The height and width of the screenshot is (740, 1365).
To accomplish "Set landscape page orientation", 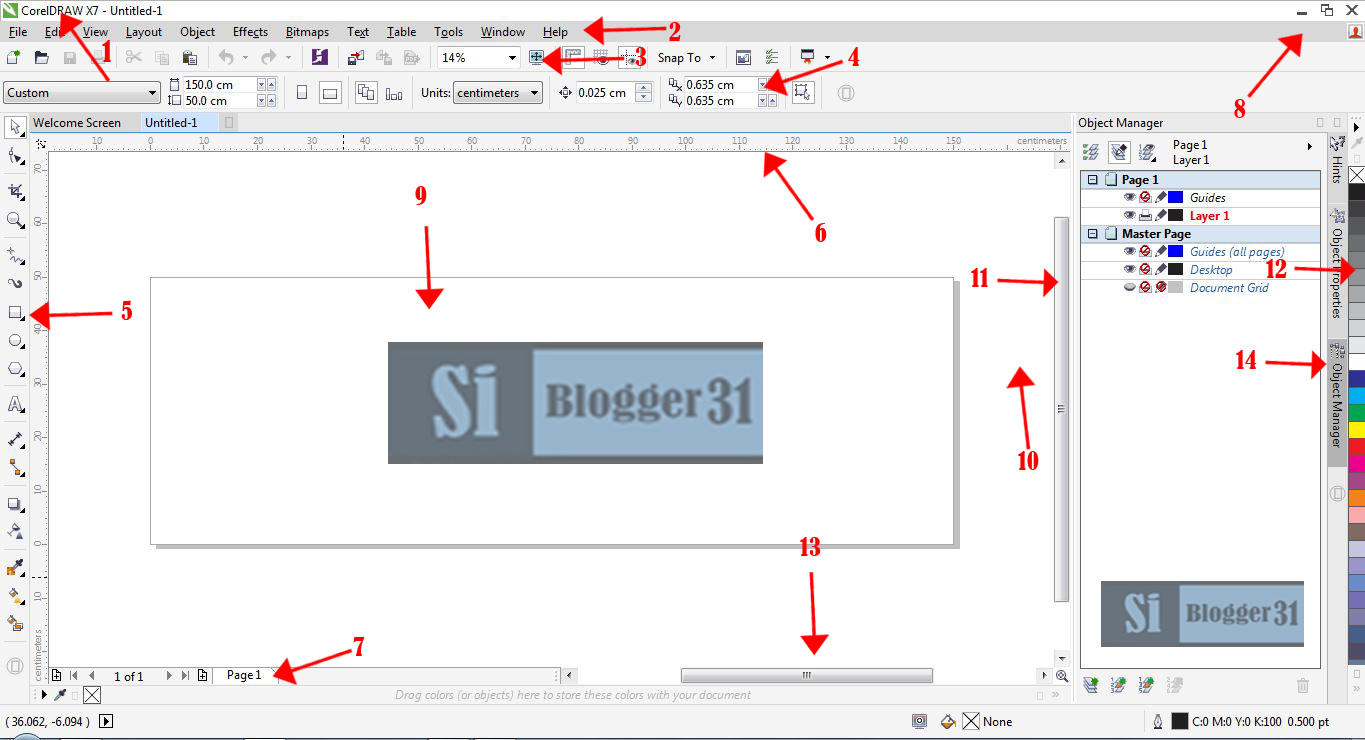I will pyautogui.click(x=330, y=93).
